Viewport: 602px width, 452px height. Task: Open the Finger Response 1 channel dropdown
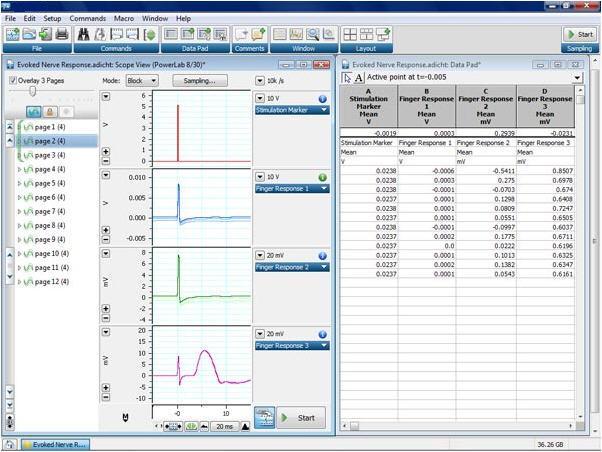pos(292,189)
